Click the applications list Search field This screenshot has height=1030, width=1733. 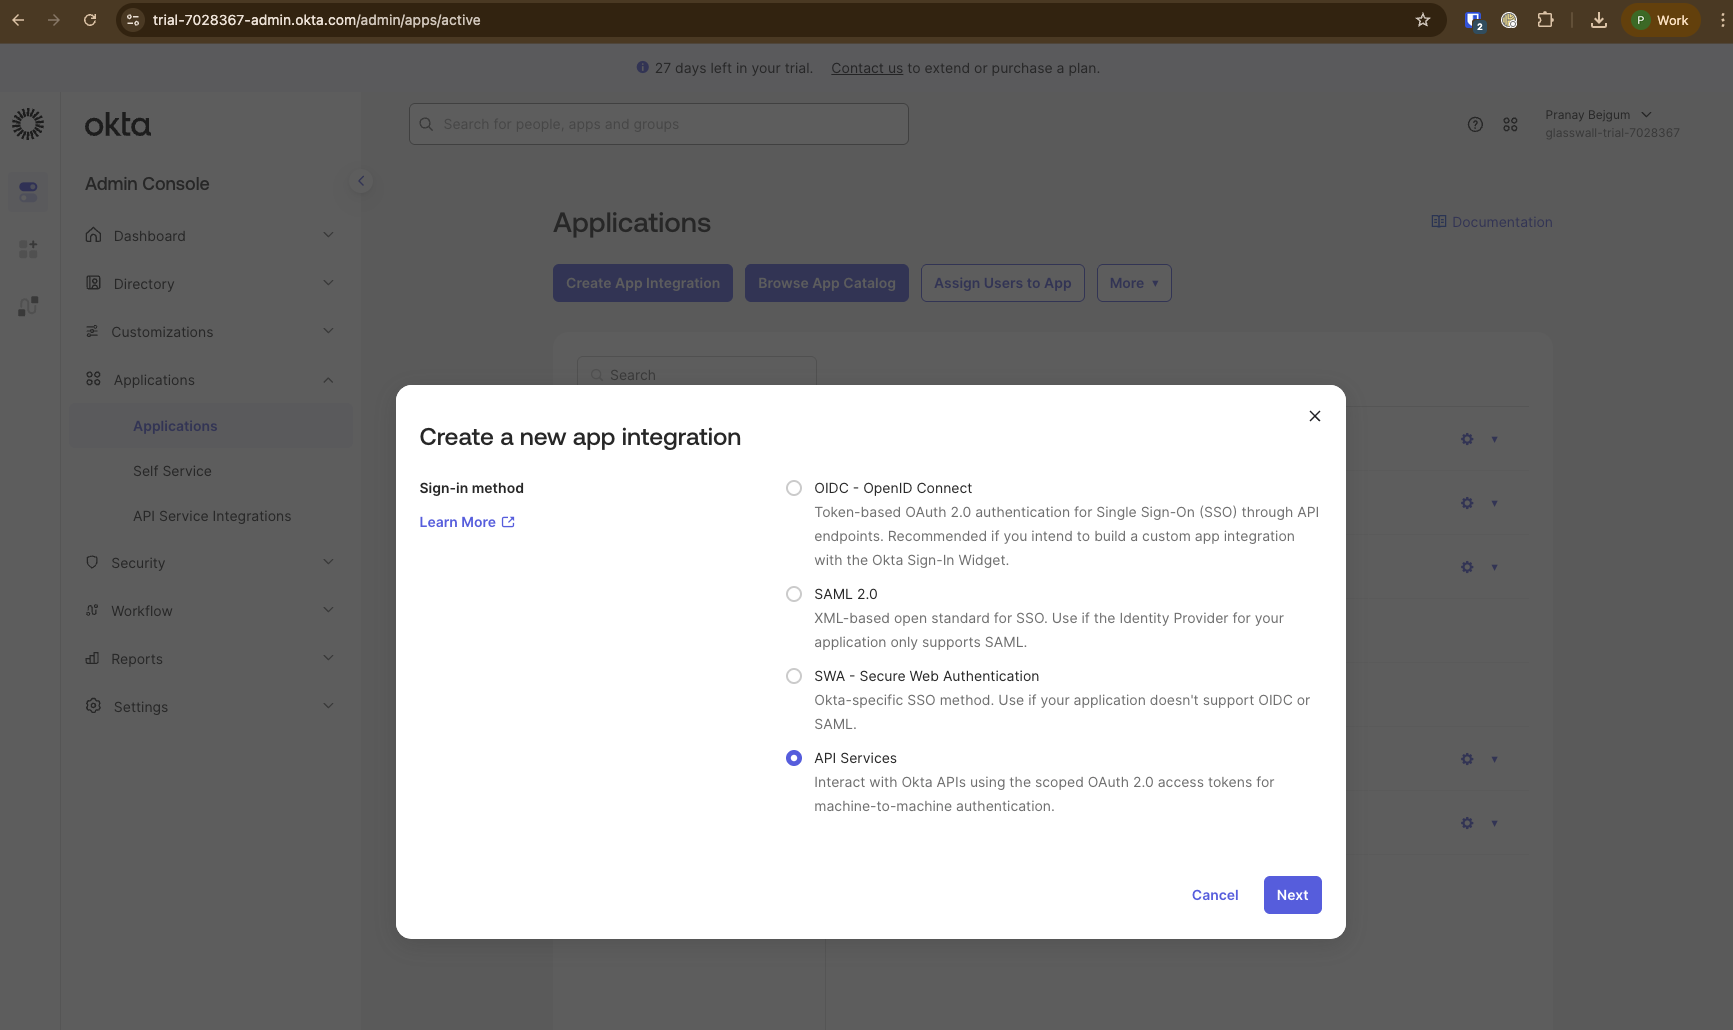(697, 374)
